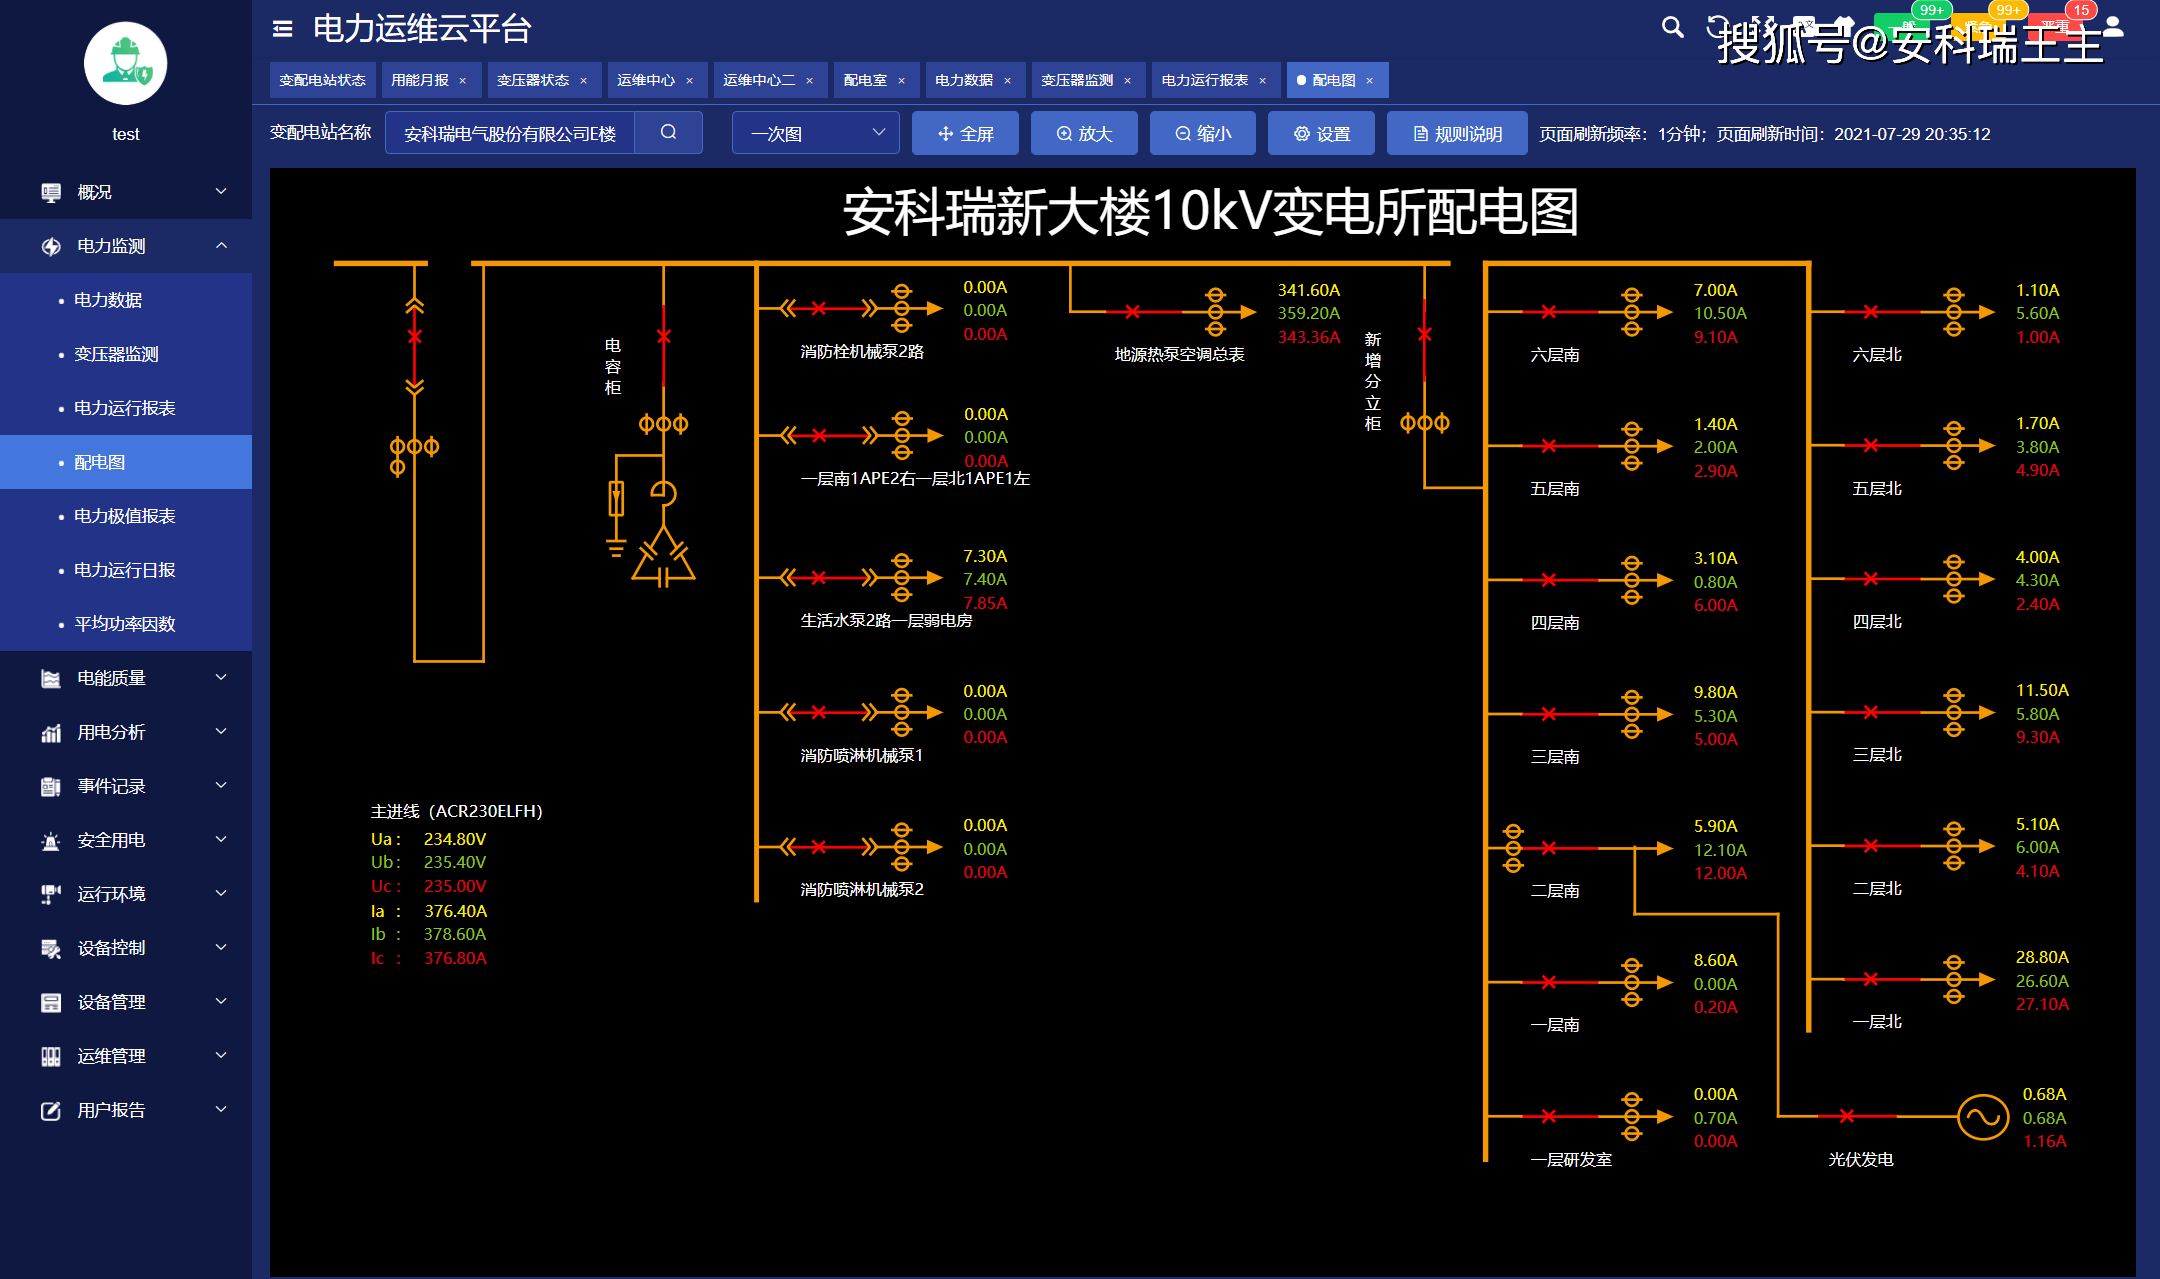Click the 光伏发电 generator symbol
Image resolution: width=2160 pixels, height=1279 pixels.
pos(1982,1117)
